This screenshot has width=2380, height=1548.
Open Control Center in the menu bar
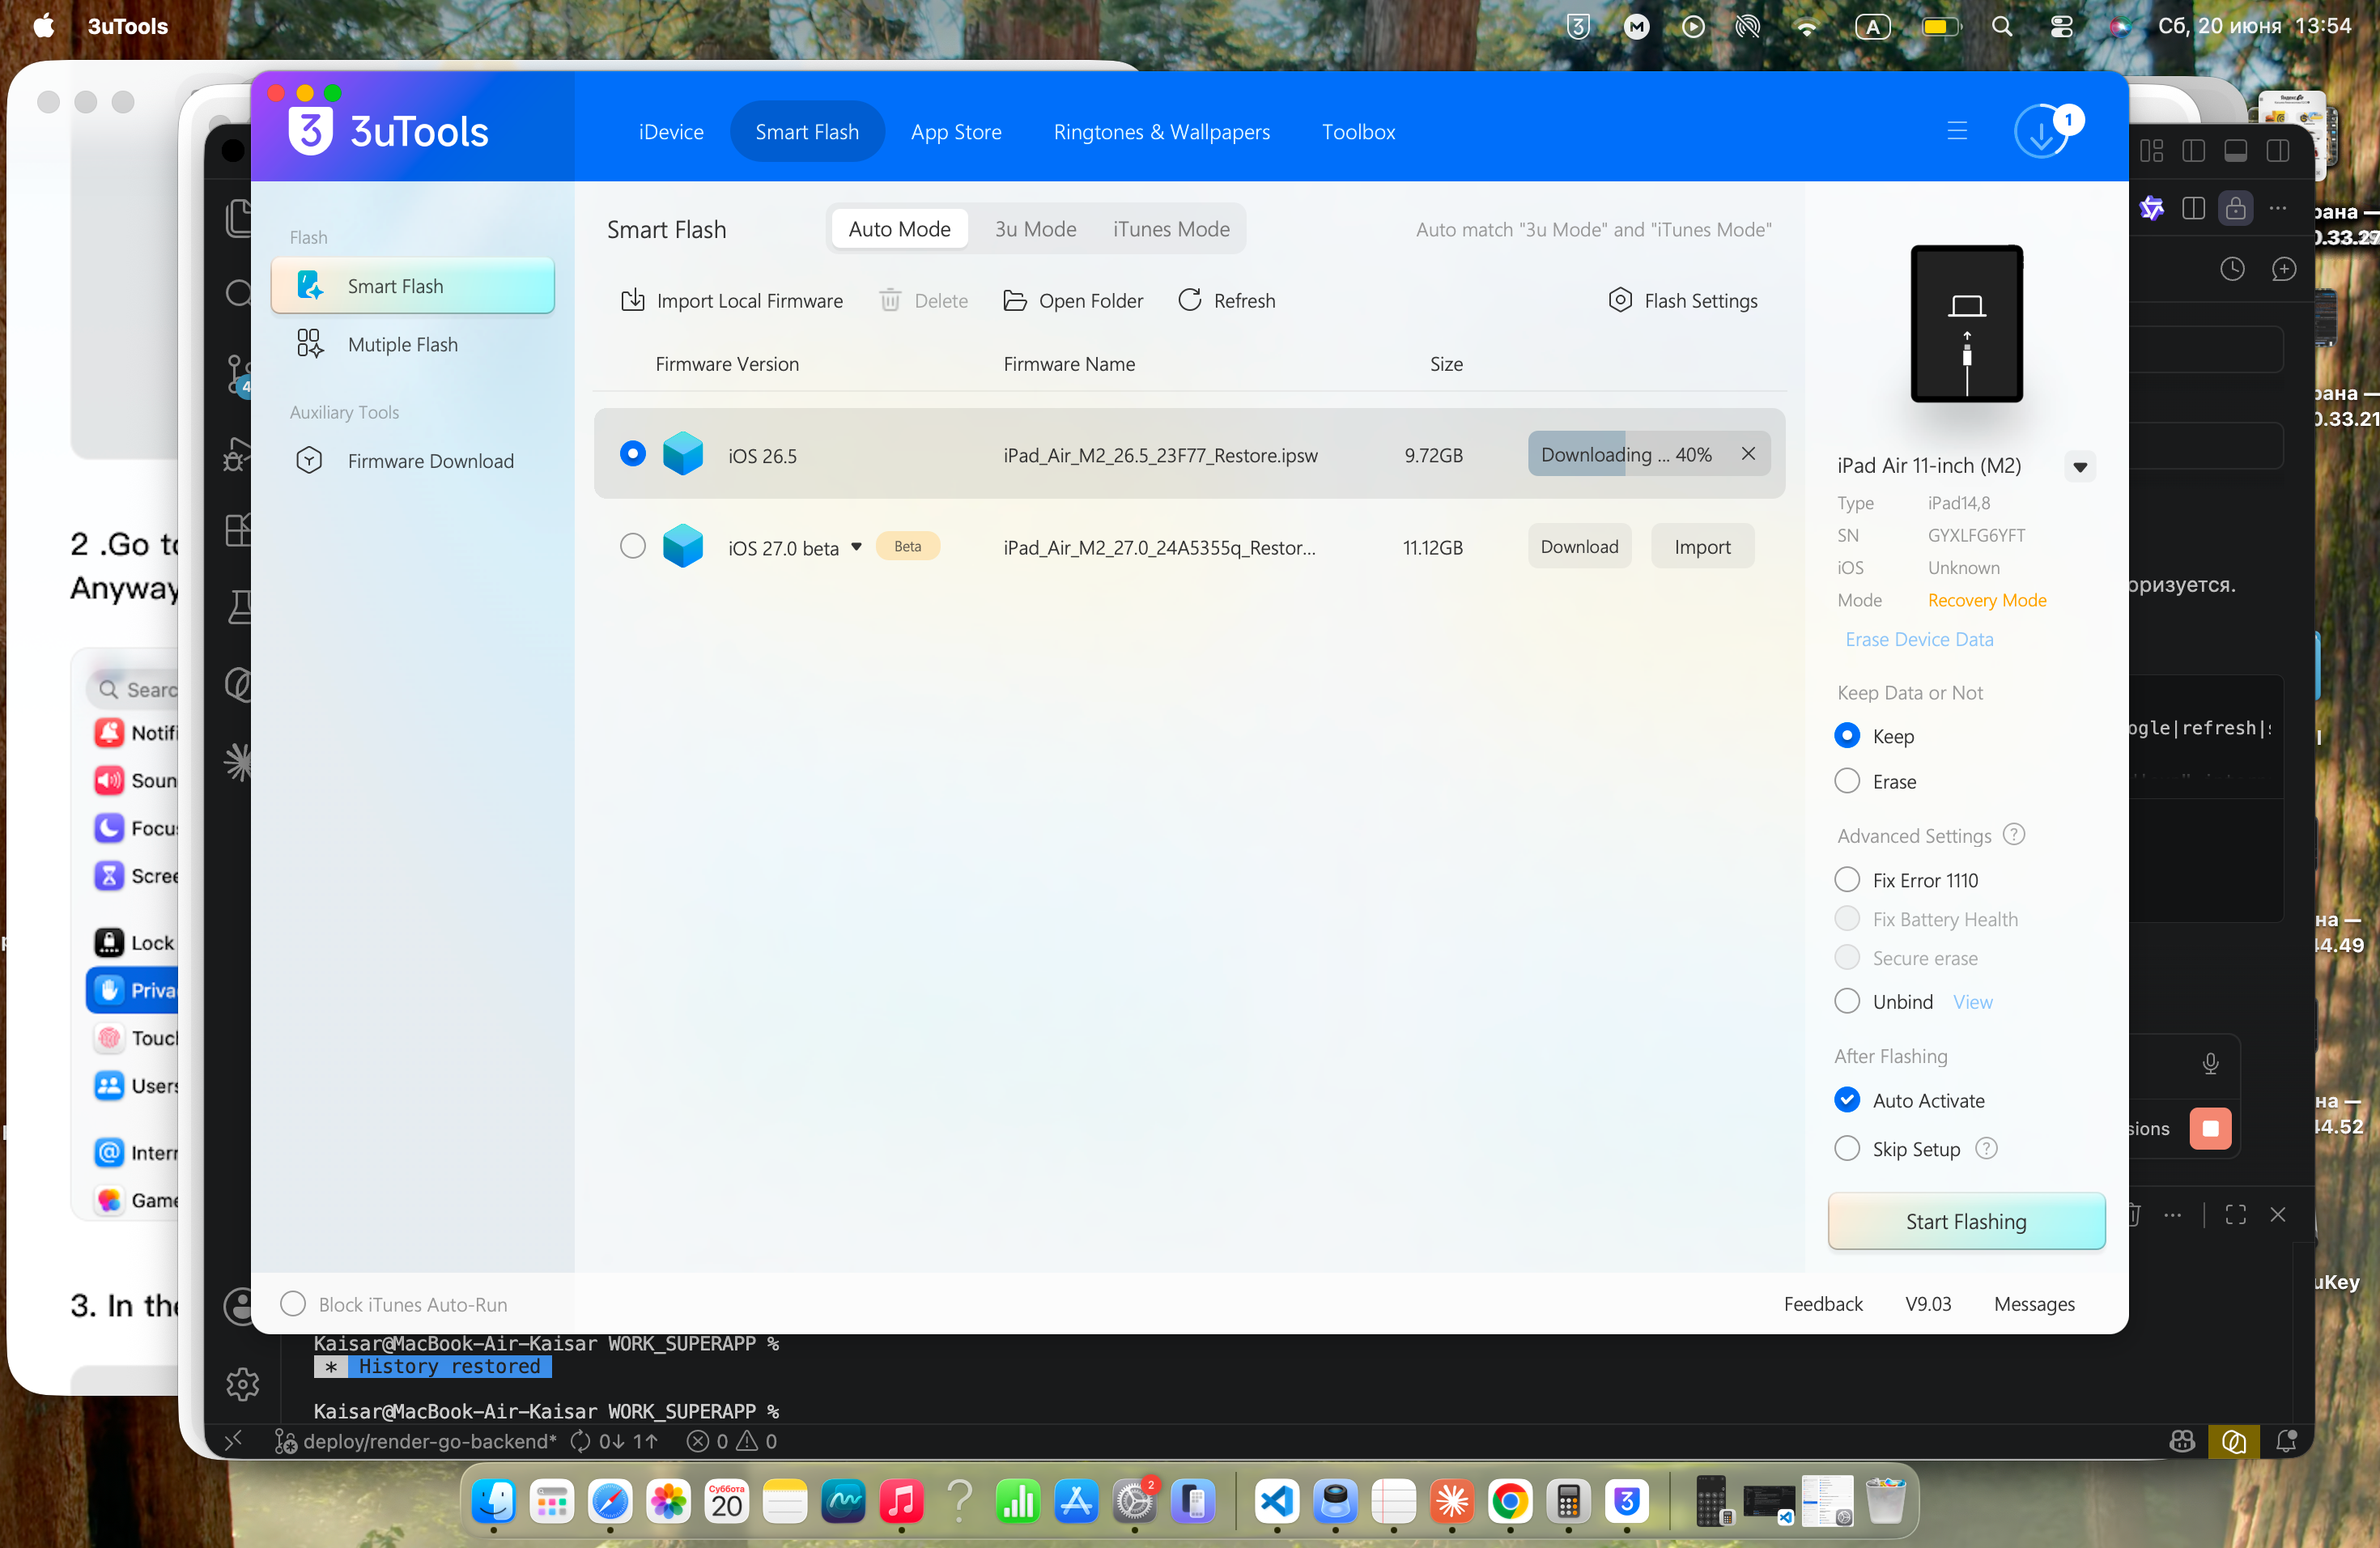click(2061, 26)
